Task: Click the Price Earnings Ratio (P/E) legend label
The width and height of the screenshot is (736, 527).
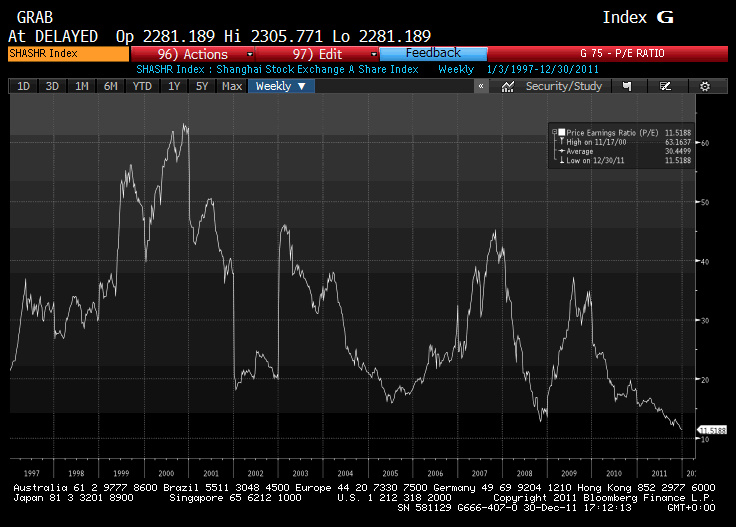Action: [x=612, y=133]
